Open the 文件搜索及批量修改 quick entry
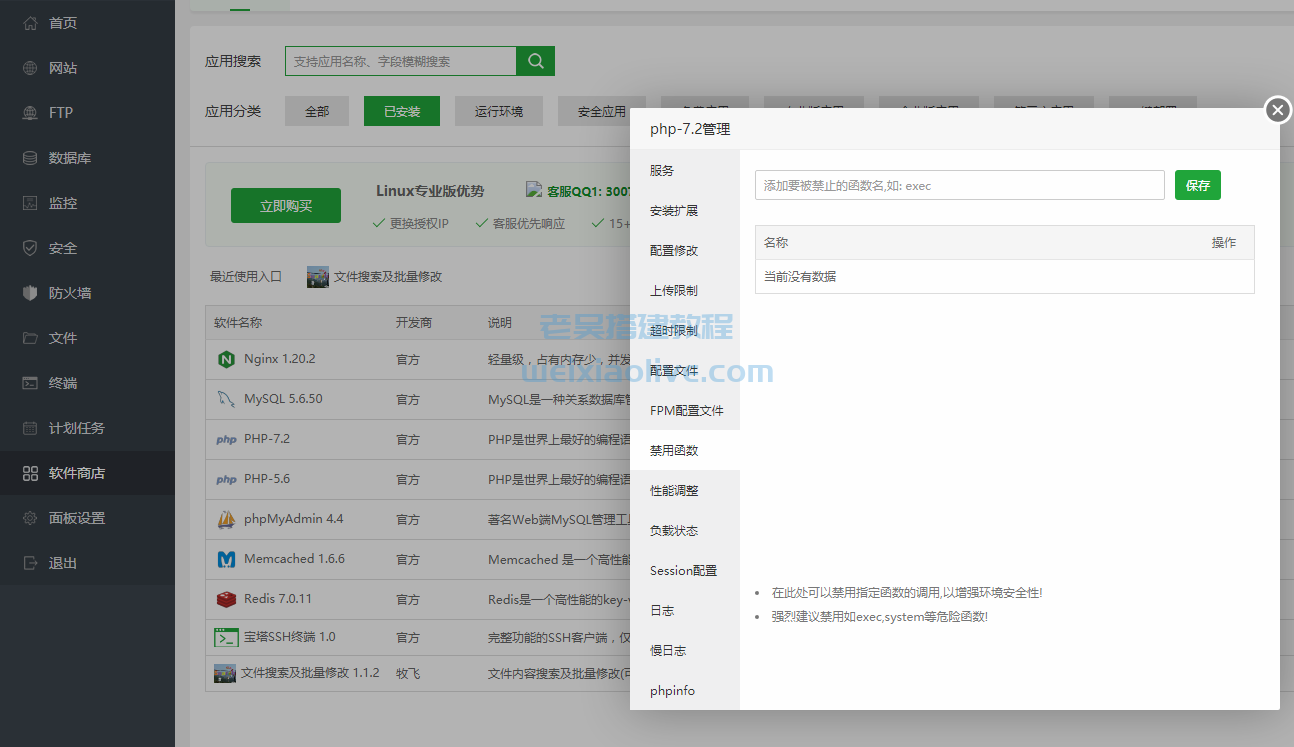This screenshot has width=1294, height=747. click(x=381, y=276)
